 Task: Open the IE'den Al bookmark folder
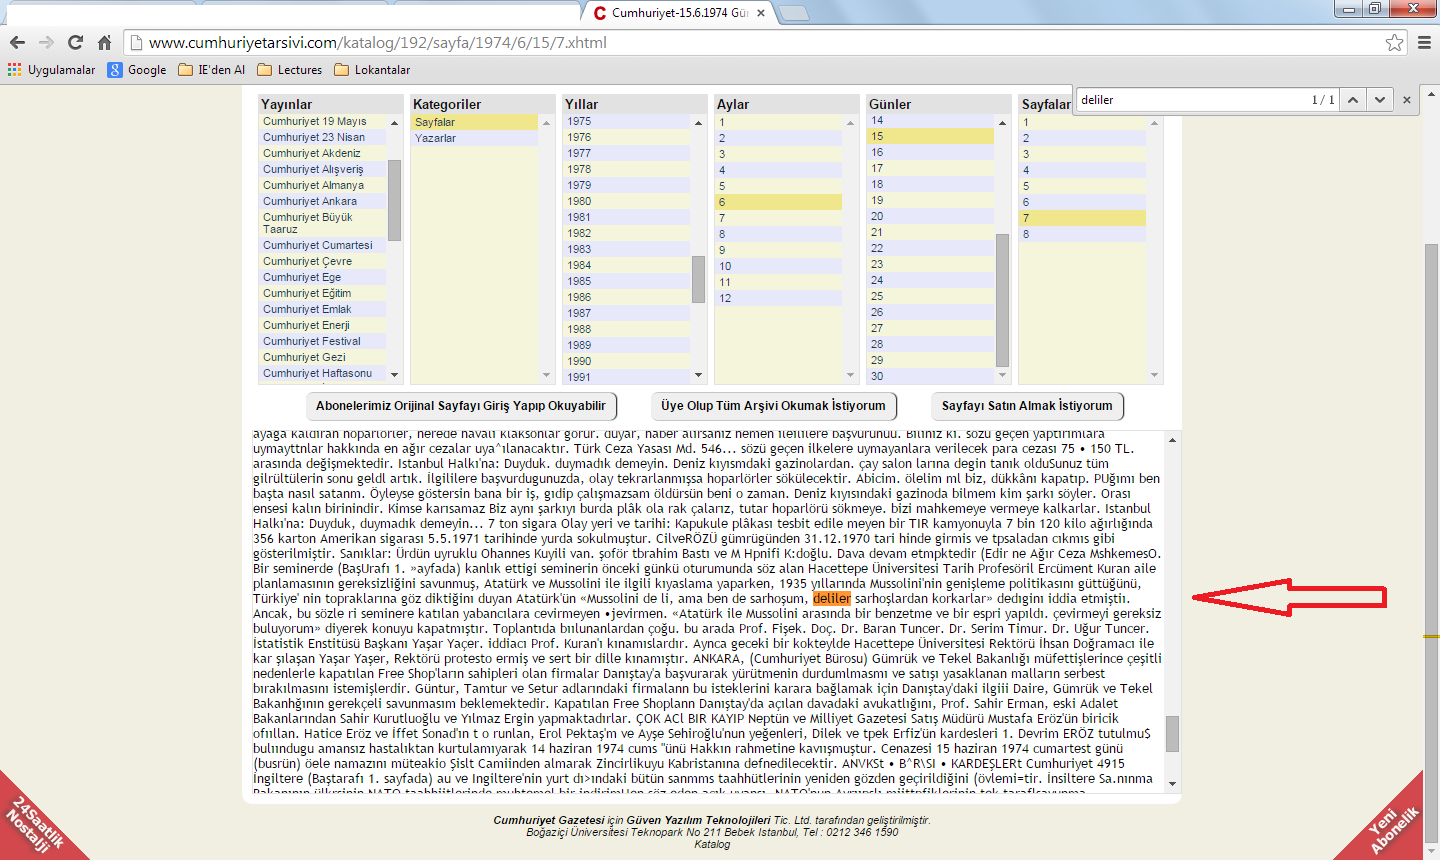pyautogui.click(x=211, y=70)
